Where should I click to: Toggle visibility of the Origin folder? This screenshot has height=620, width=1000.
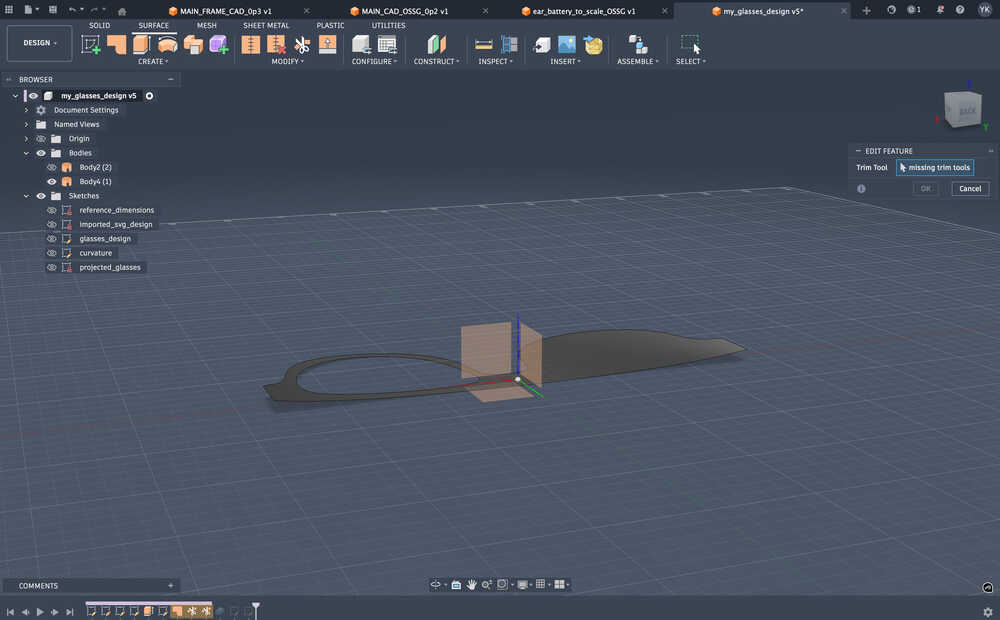(x=41, y=138)
